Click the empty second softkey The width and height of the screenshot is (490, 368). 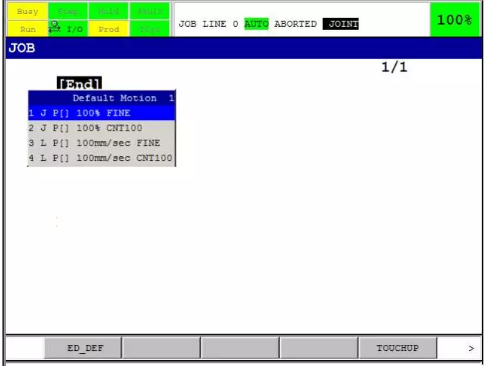point(161,348)
